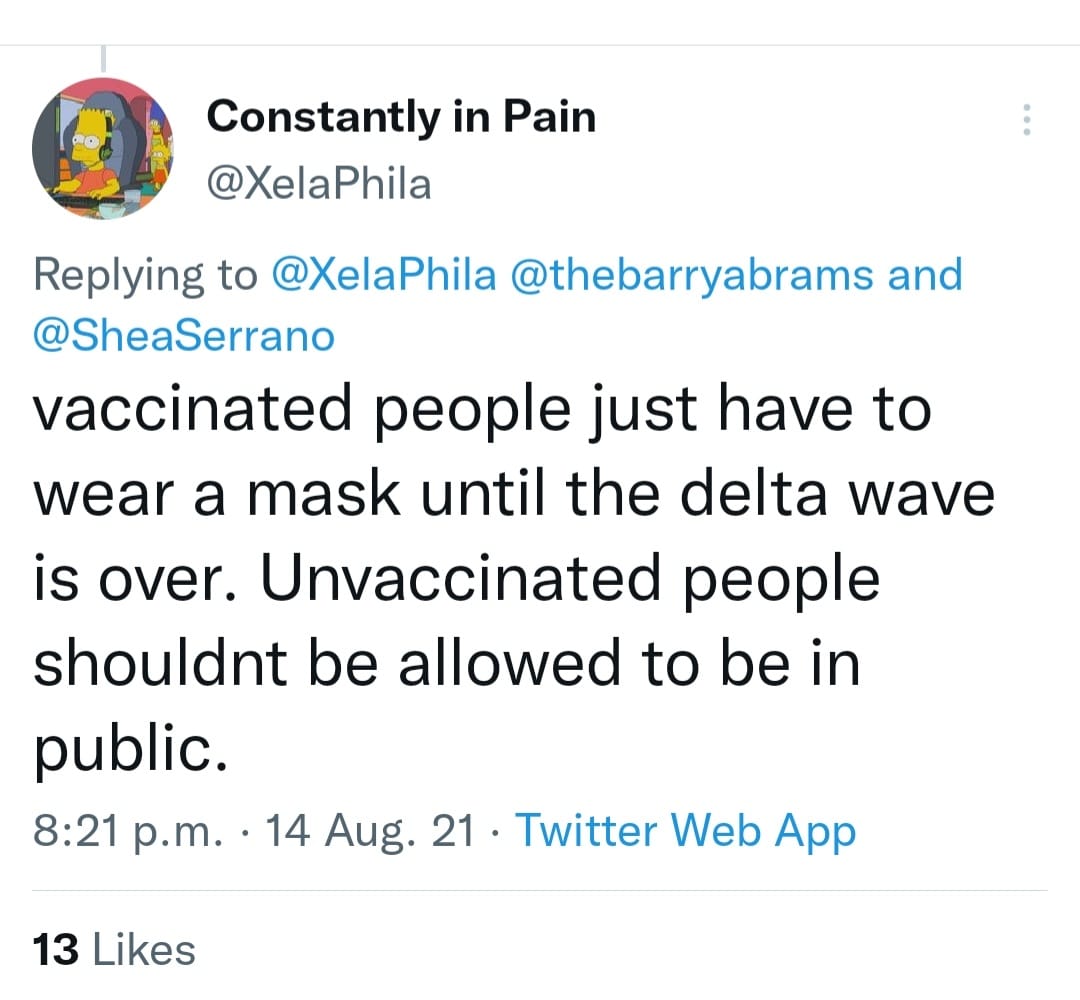Open the blue @XelaPhila mention in reply line
This screenshot has width=1080, height=1000.
pos(383,275)
